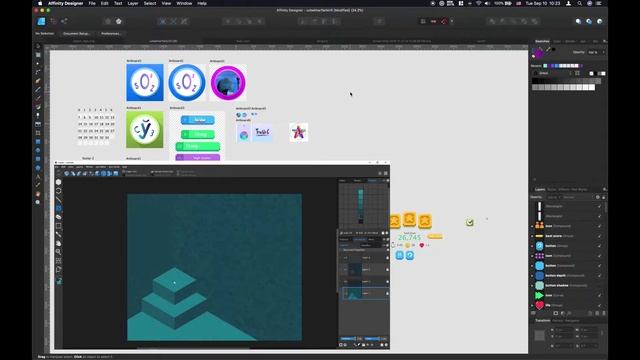Expand the best score group layer
This screenshot has height=360, width=640.
(532, 236)
